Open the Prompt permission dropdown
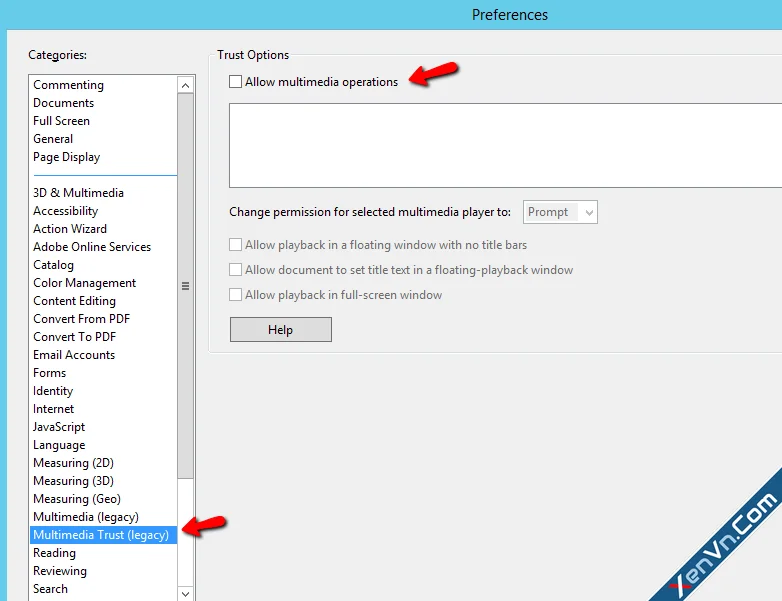This screenshot has width=782, height=601. (x=560, y=212)
